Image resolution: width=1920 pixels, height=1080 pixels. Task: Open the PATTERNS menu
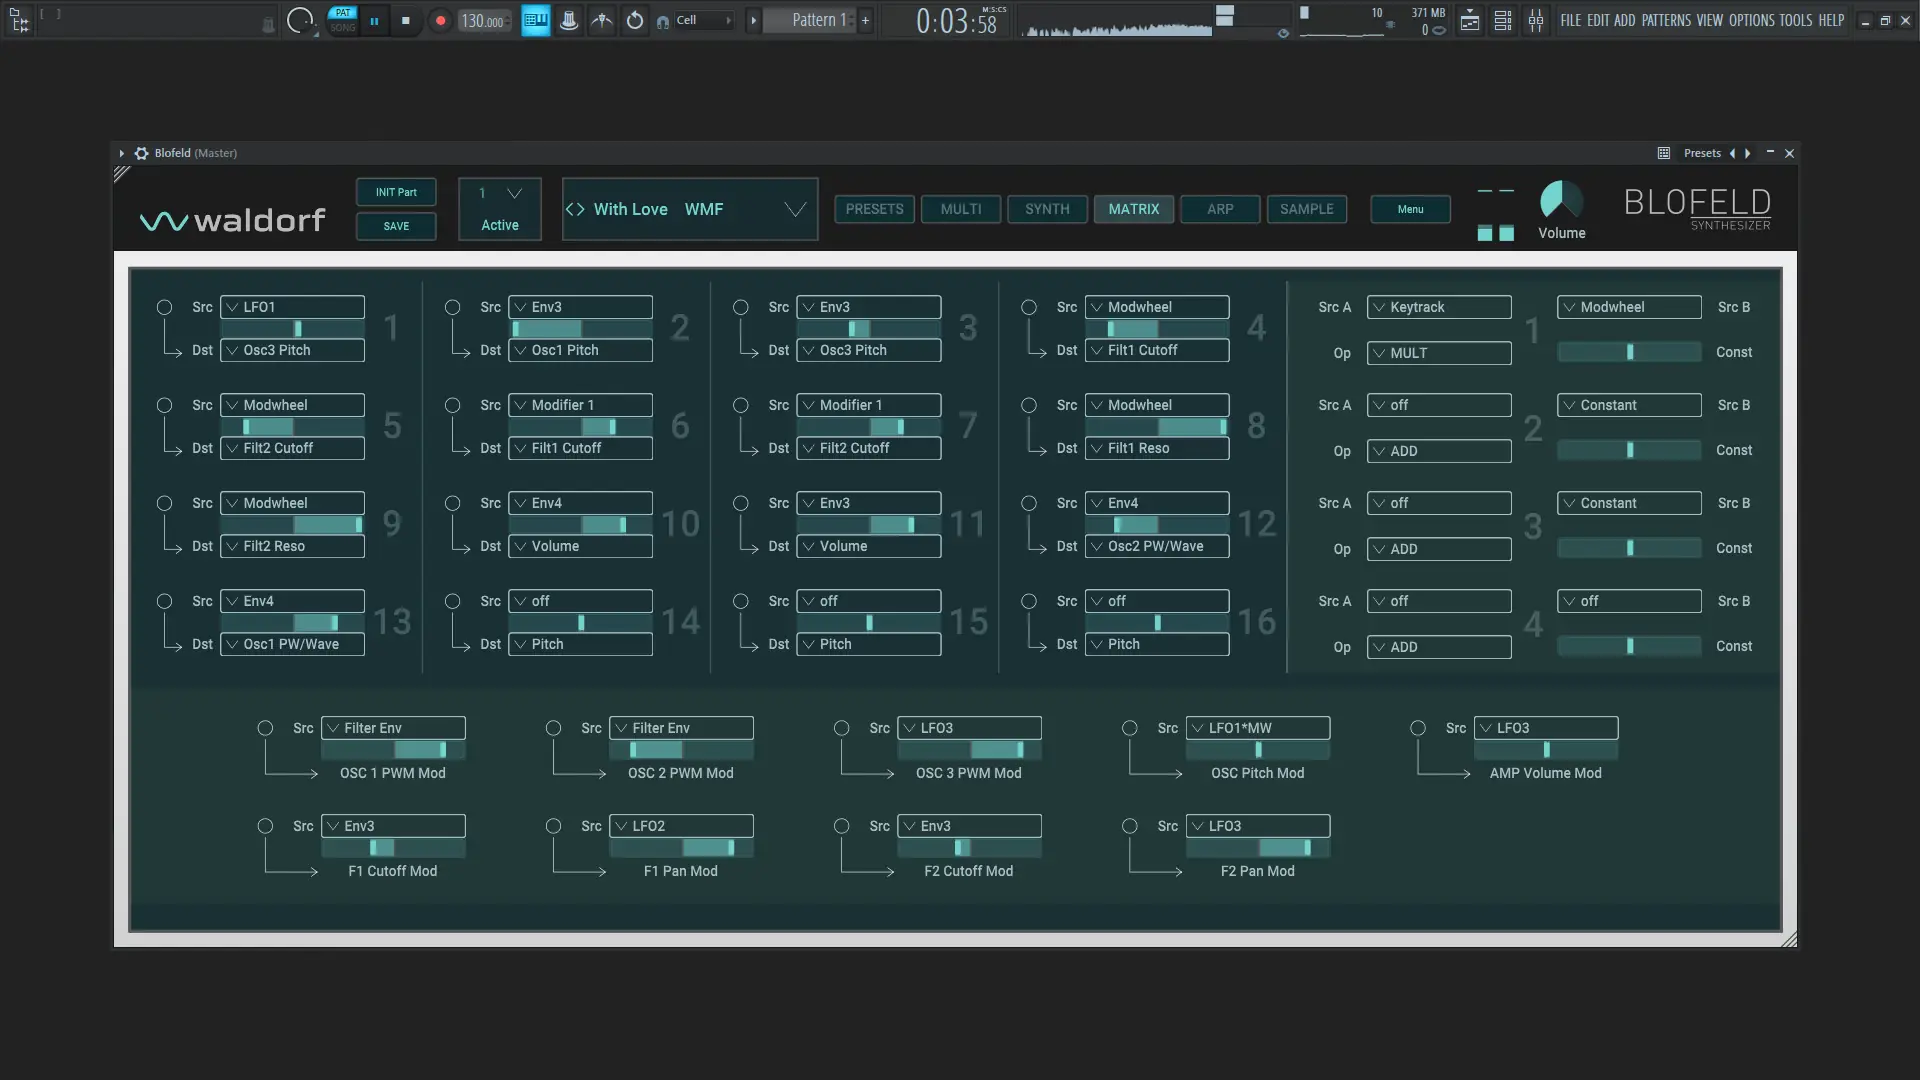1665,20
